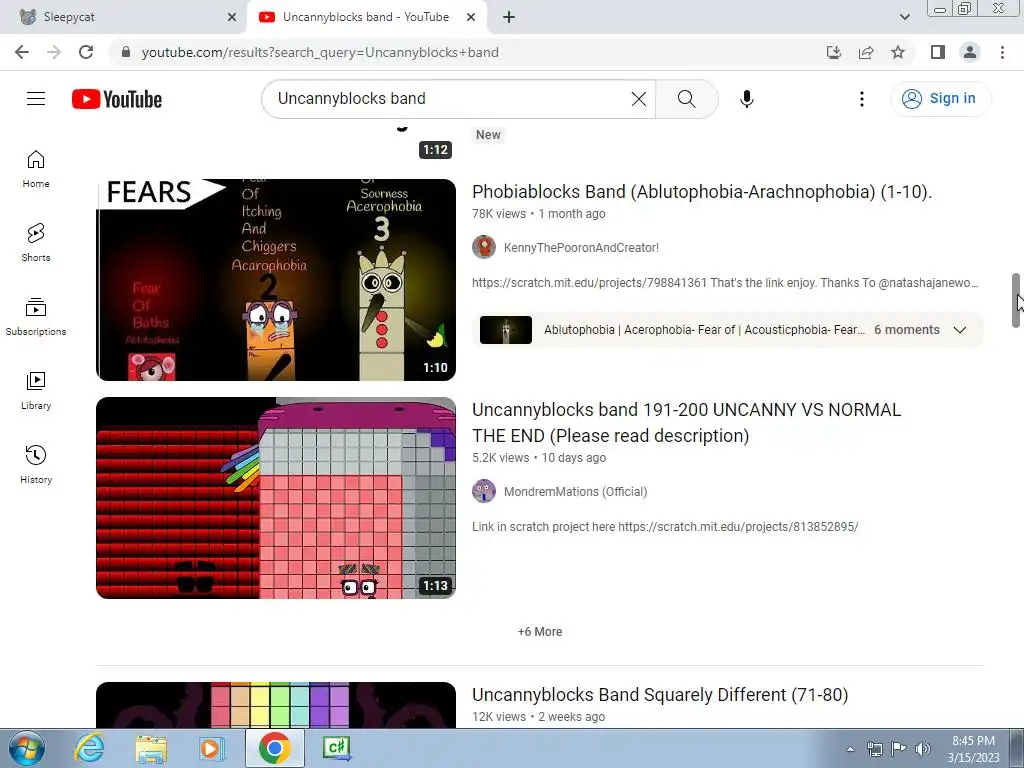Open the Chrome profile avatar

tap(970, 52)
